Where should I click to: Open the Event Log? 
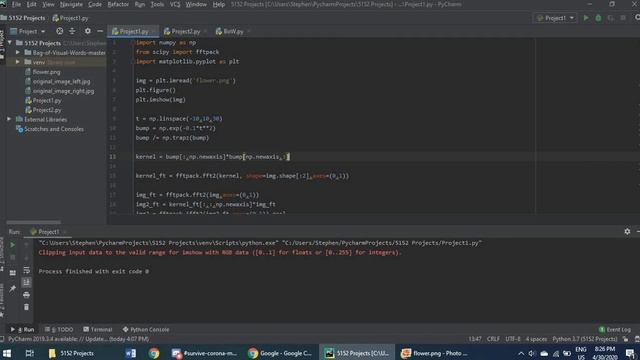coord(615,329)
